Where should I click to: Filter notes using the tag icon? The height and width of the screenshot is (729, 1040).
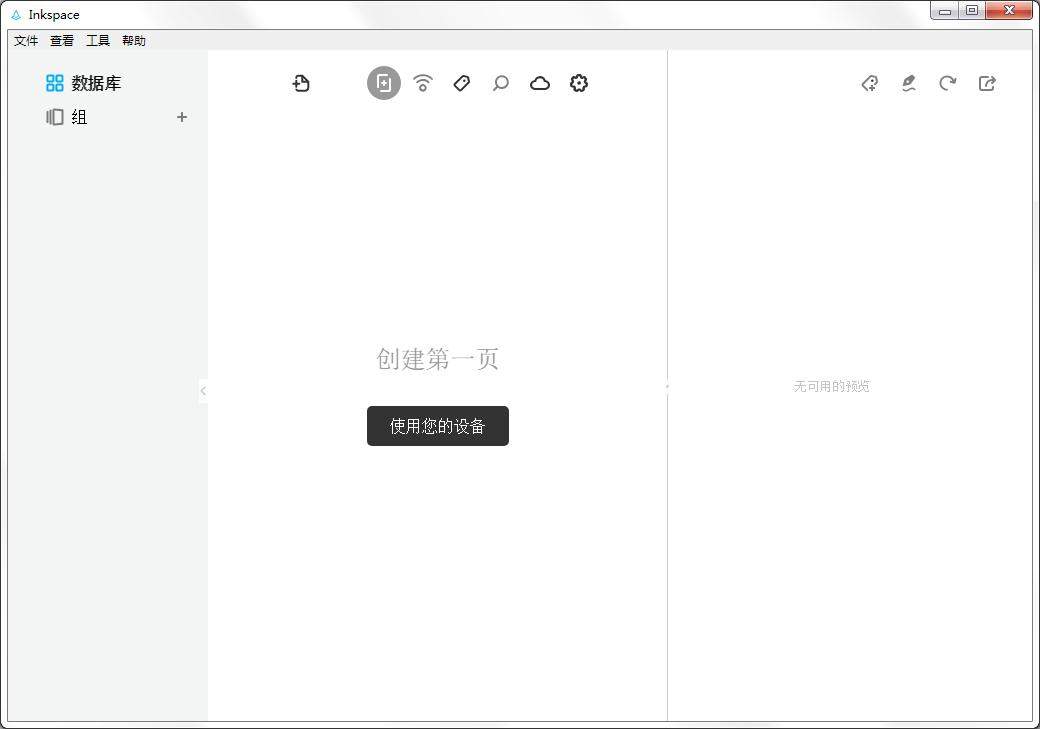pyautogui.click(x=461, y=83)
